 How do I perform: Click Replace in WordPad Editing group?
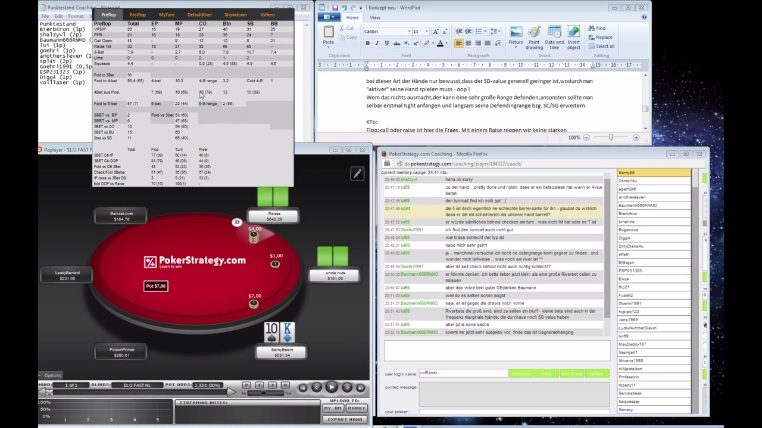click(x=601, y=37)
